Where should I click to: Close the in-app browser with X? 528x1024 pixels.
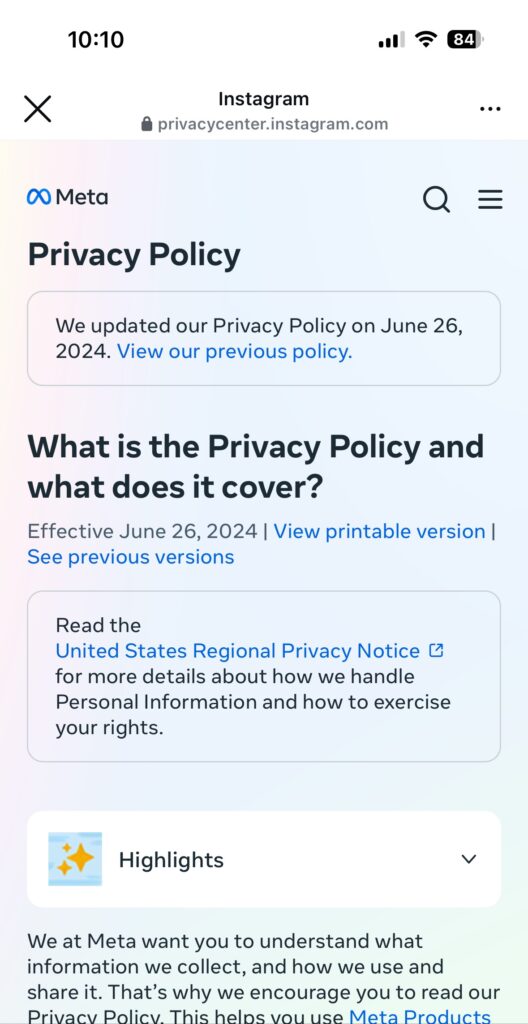point(37,108)
